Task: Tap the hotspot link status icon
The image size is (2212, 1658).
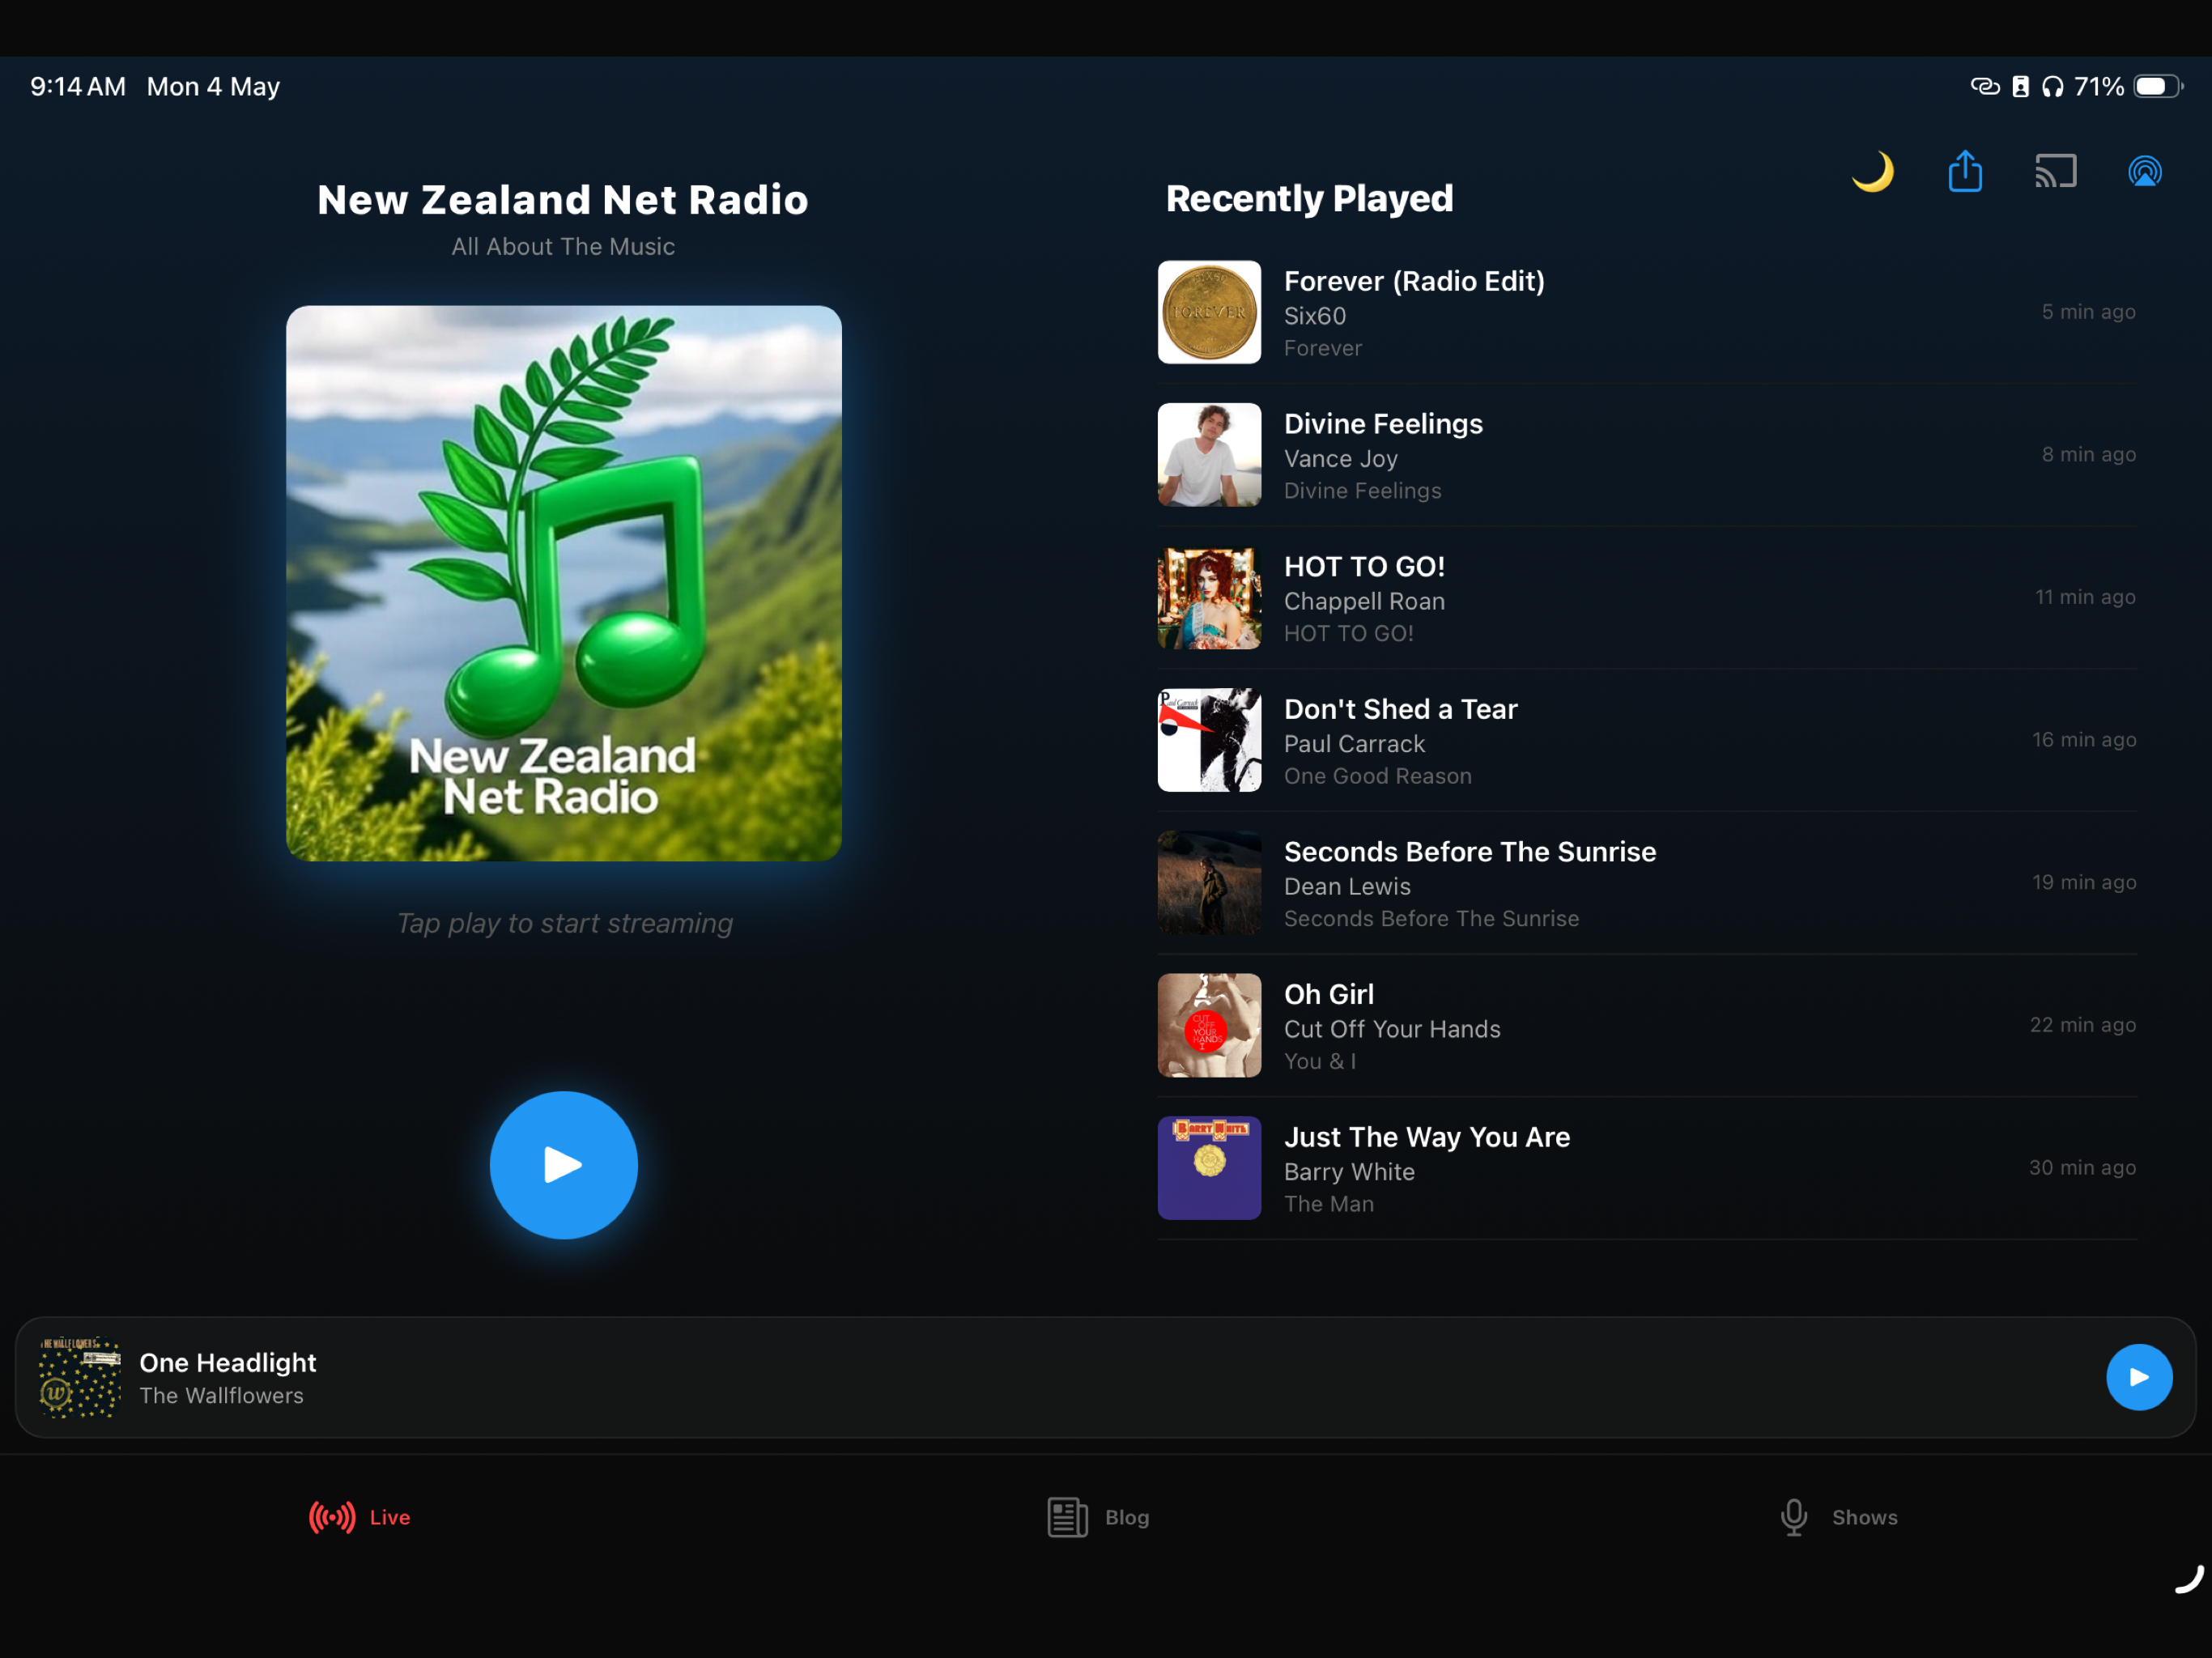Action: [1984, 86]
